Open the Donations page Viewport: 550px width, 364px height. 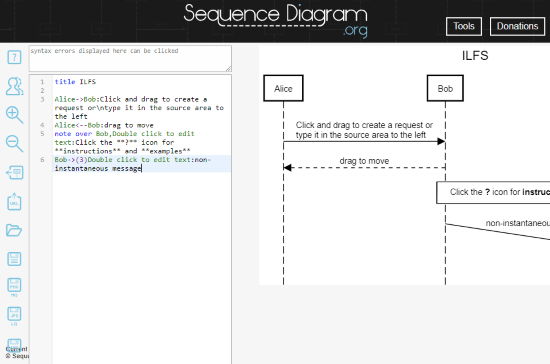(517, 26)
